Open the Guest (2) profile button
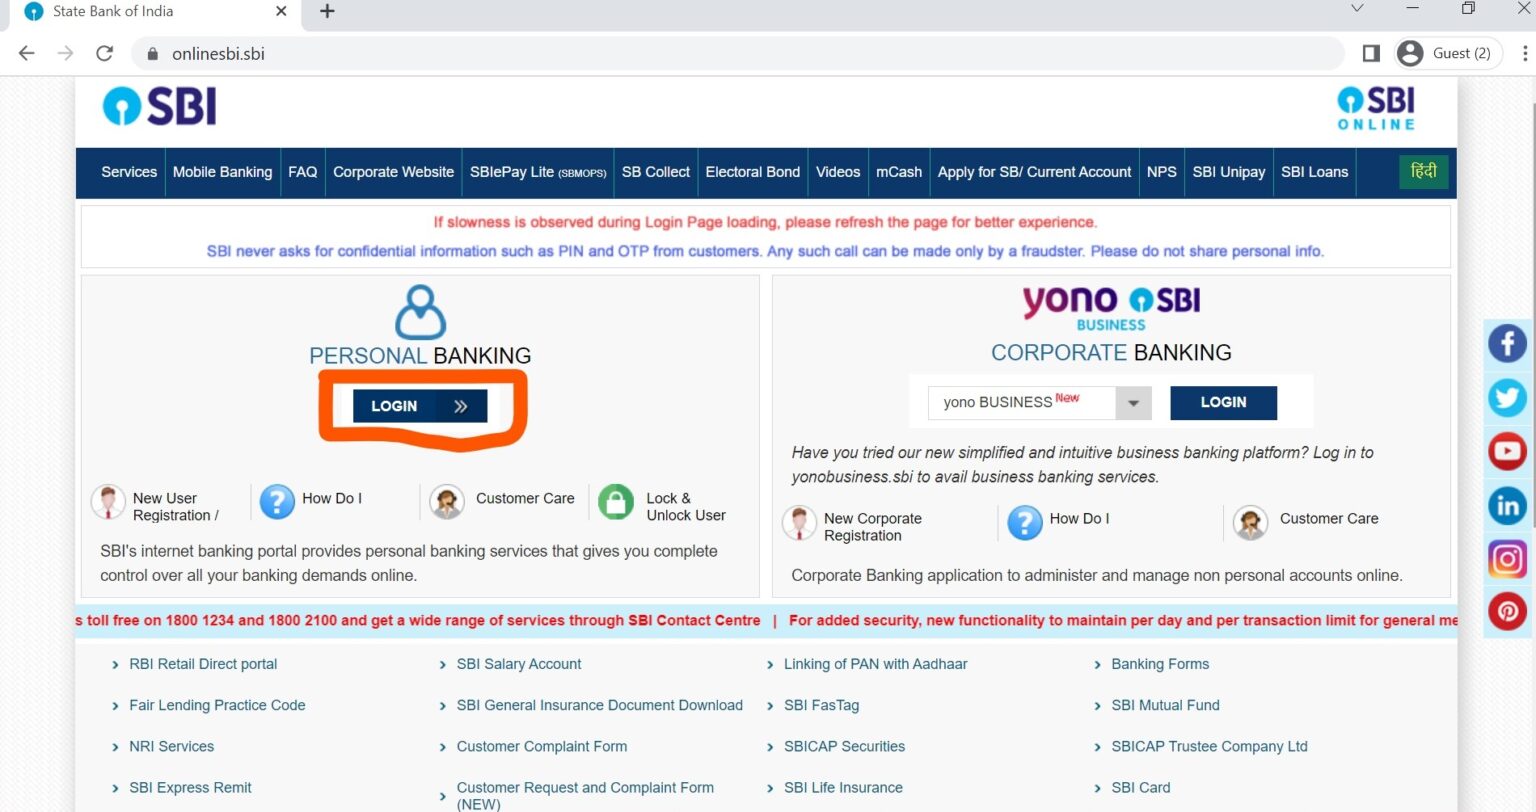 pos(1447,53)
